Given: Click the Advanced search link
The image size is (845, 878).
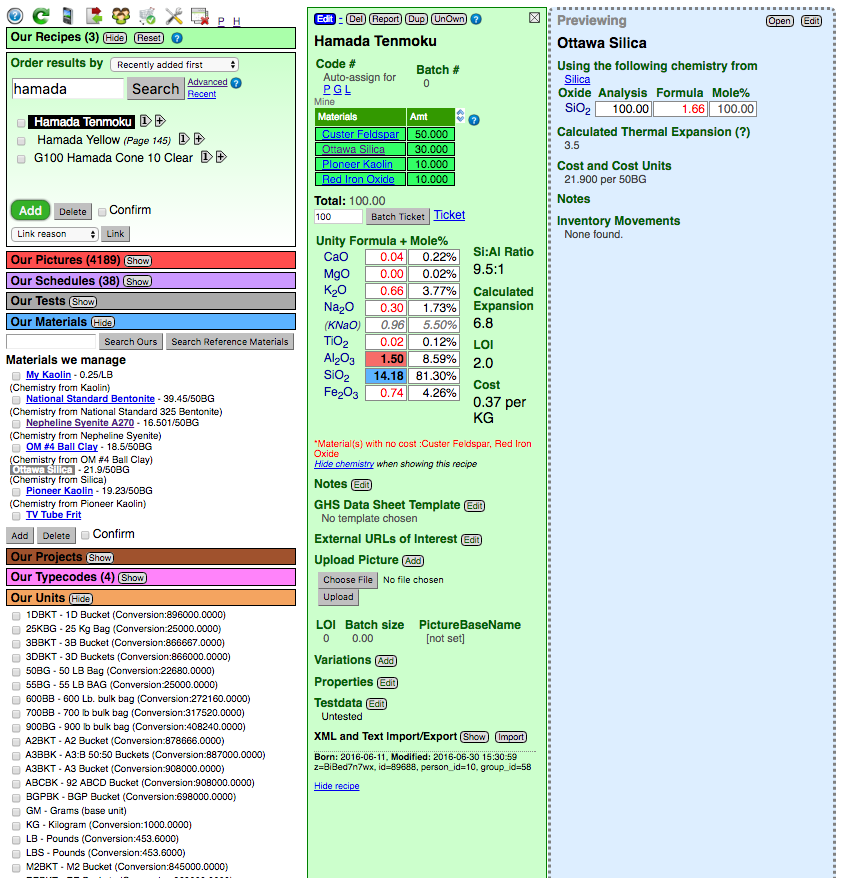Looking at the screenshot, I should click(x=207, y=82).
